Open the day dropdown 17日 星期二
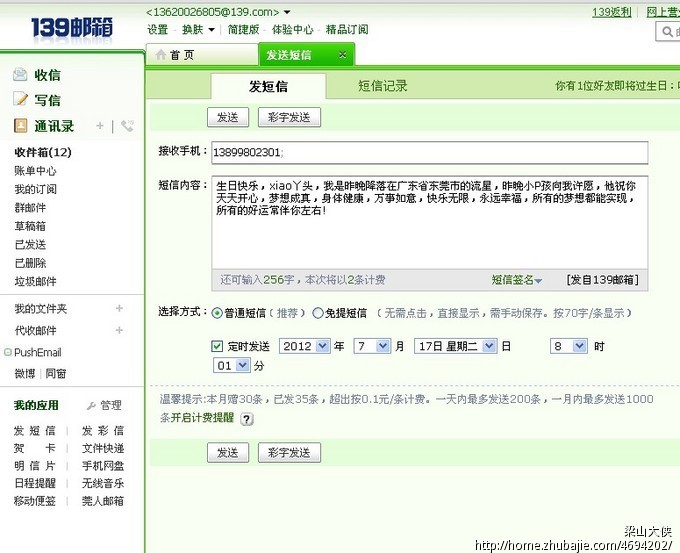The width and height of the screenshot is (680, 553). pyautogui.click(x=455, y=346)
